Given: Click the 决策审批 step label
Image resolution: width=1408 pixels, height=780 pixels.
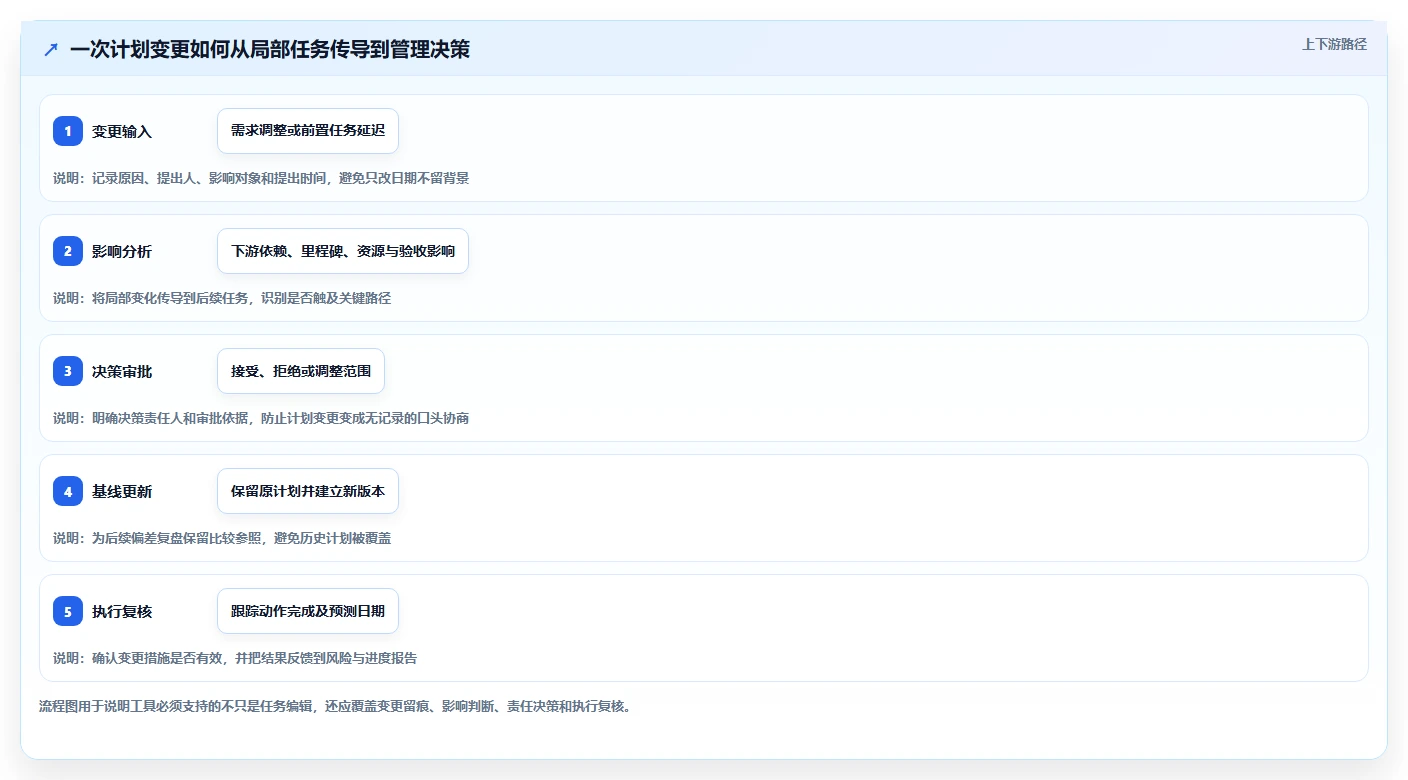Looking at the screenshot, I should (x=122, y=372).
